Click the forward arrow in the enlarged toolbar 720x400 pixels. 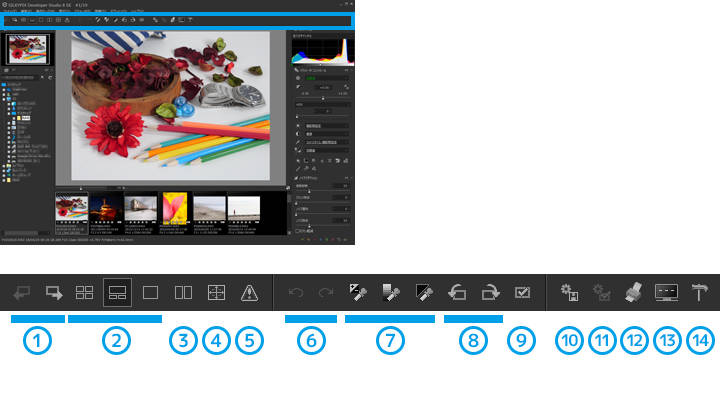(53, 293)
